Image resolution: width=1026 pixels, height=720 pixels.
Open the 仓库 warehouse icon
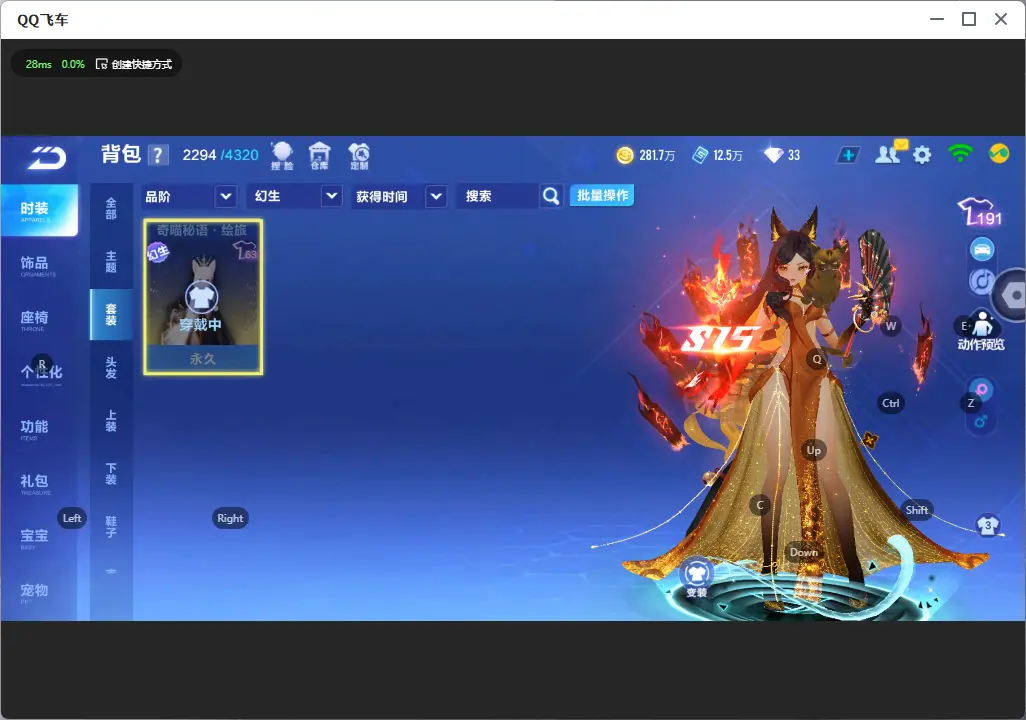click(x=319, y=156)
